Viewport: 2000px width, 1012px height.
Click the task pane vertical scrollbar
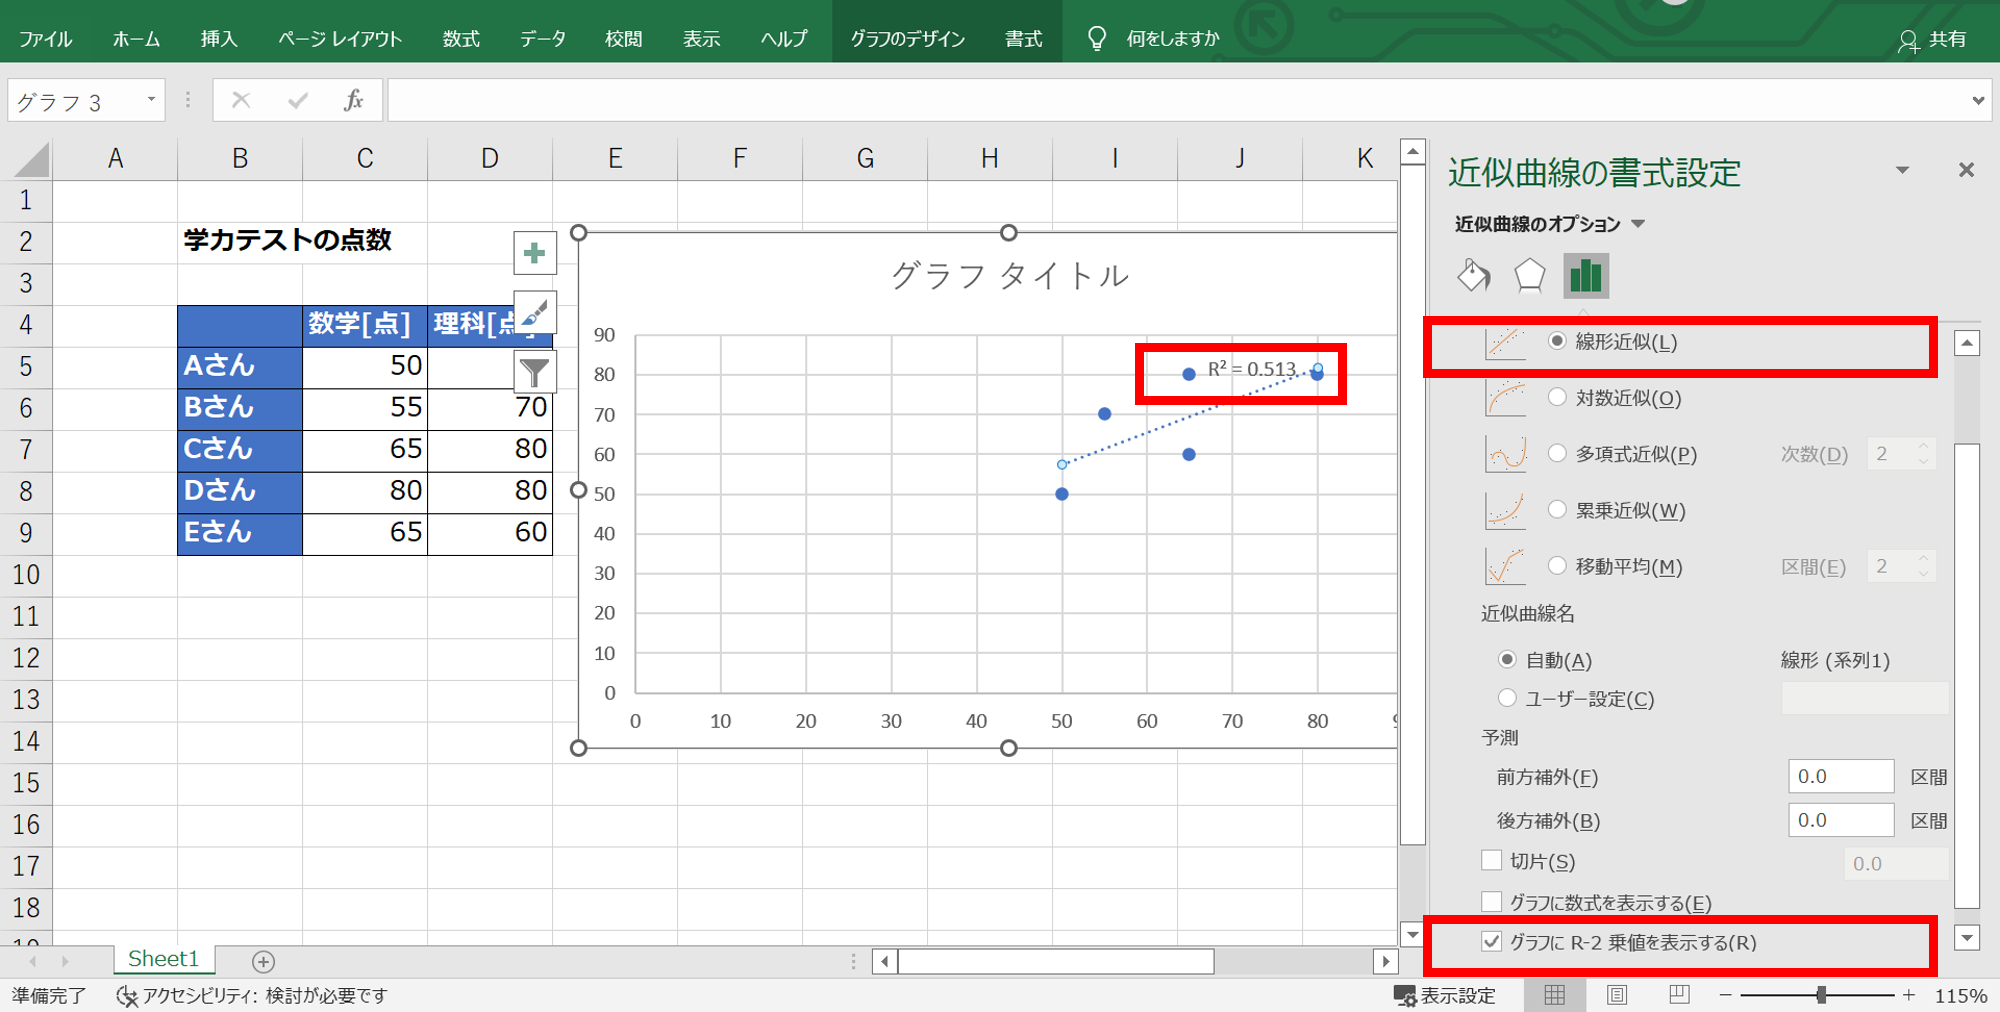coord(1967,676)
